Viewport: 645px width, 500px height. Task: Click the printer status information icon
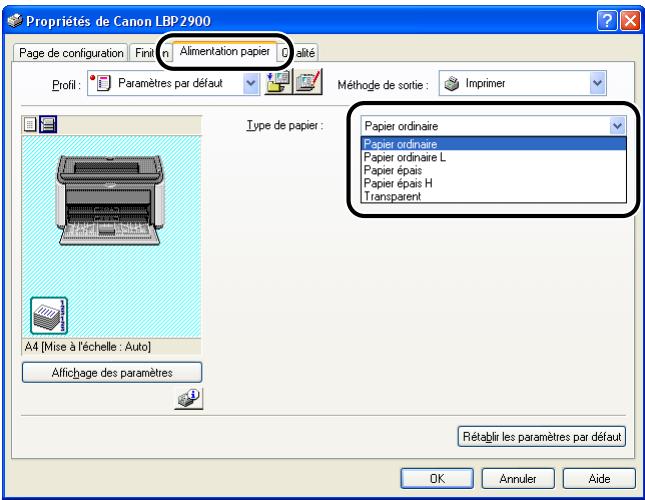[189, 398]
